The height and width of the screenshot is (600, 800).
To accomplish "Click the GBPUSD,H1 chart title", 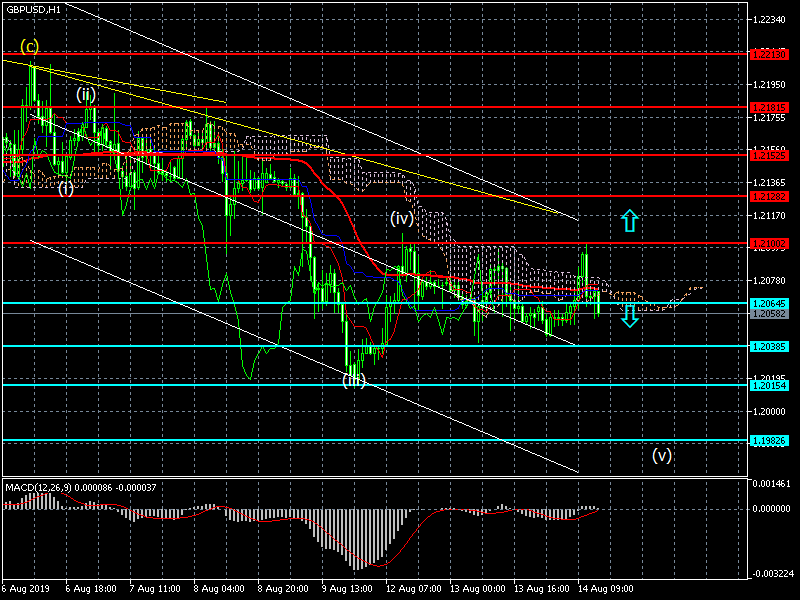I will coord(33,9).
